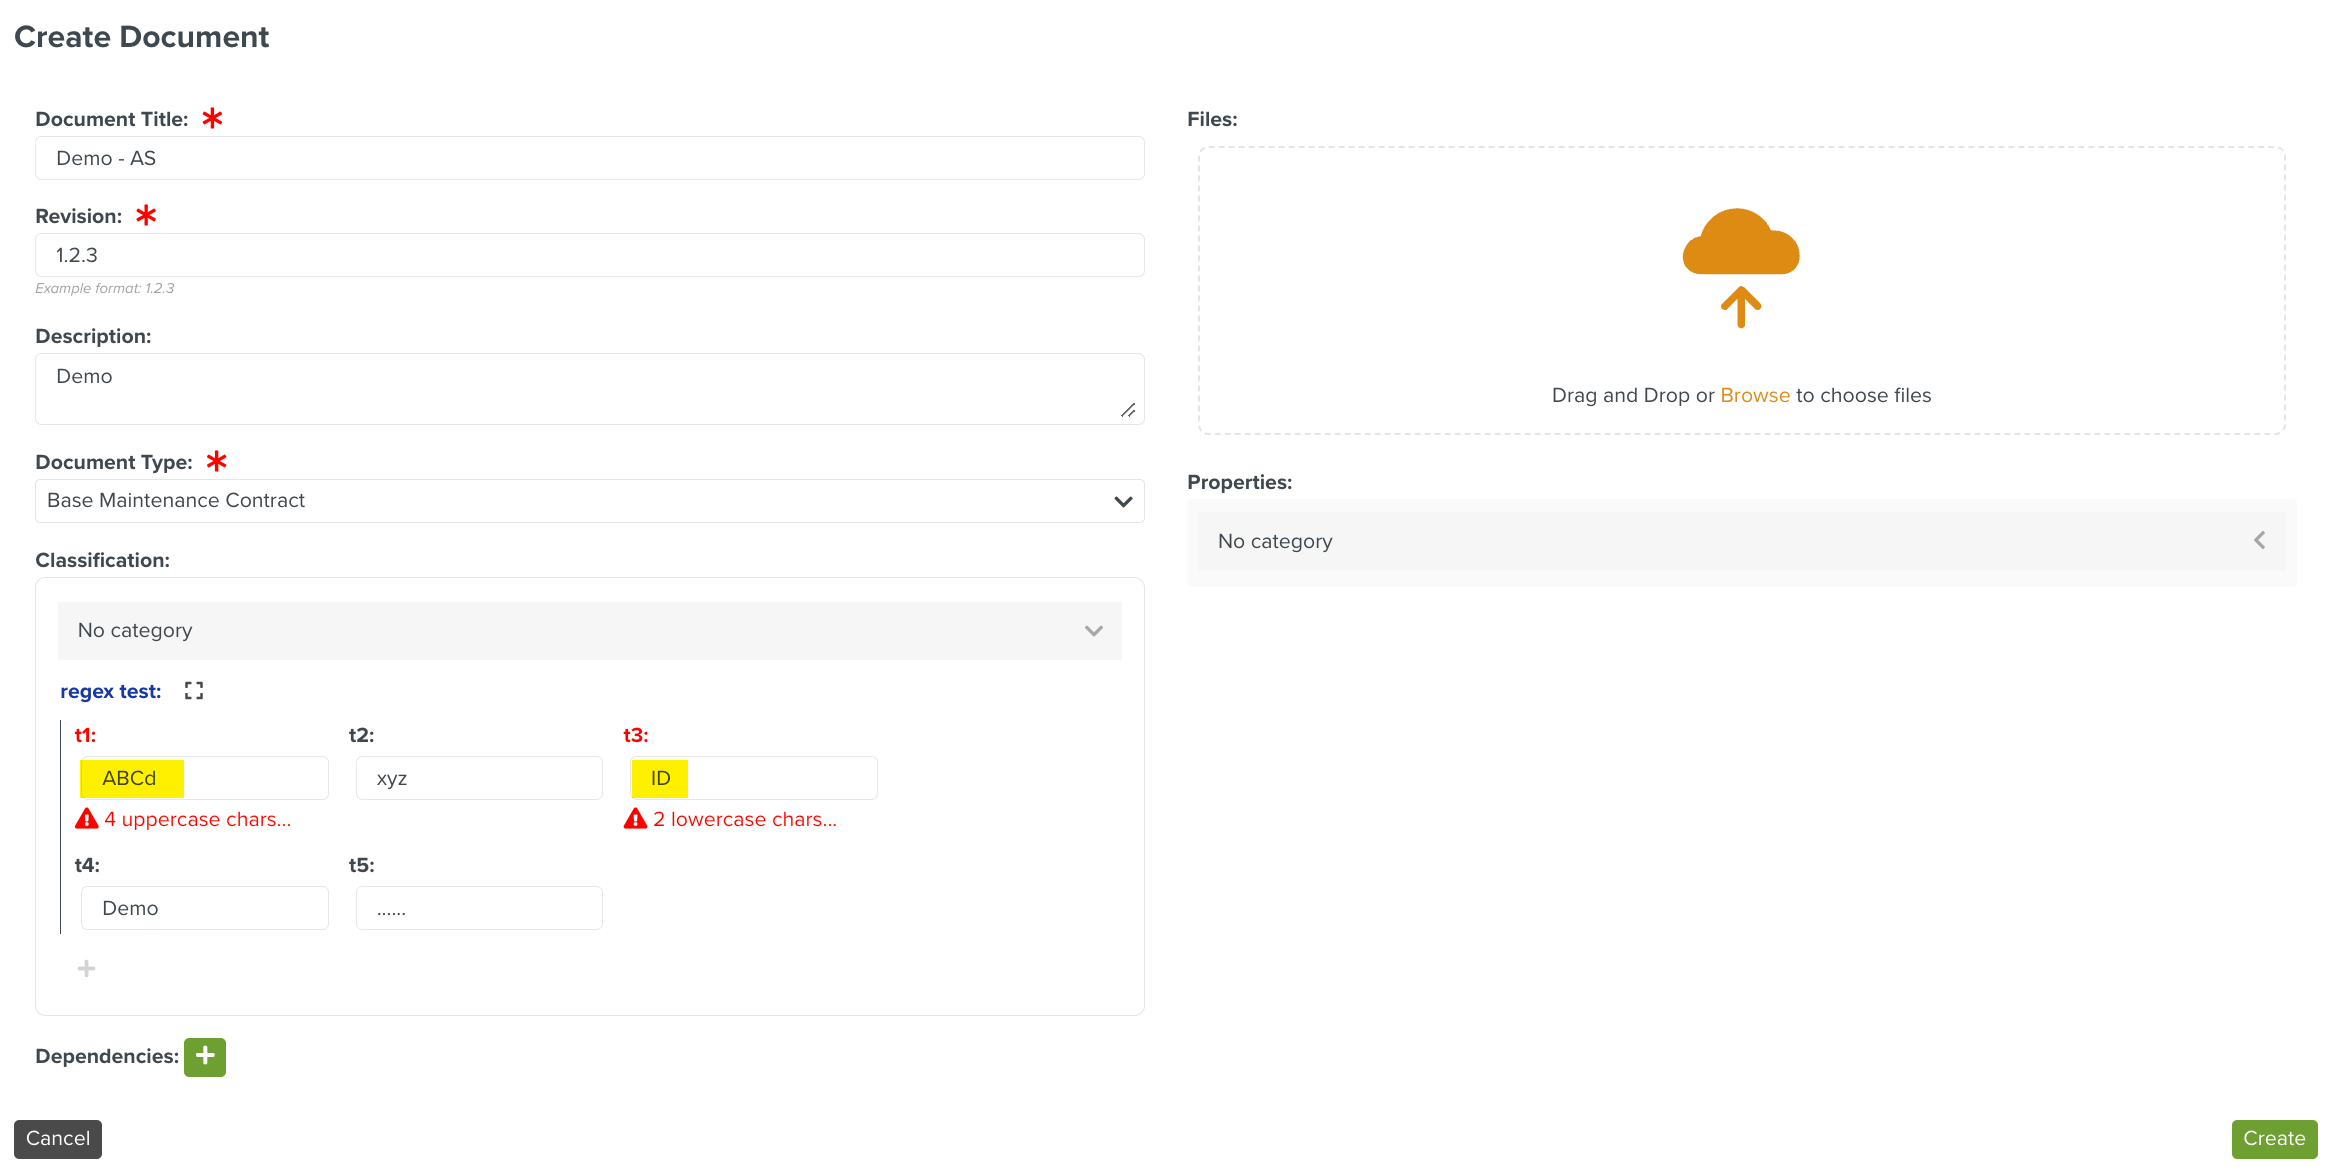Focus the Revision input field

click(590, 255)
